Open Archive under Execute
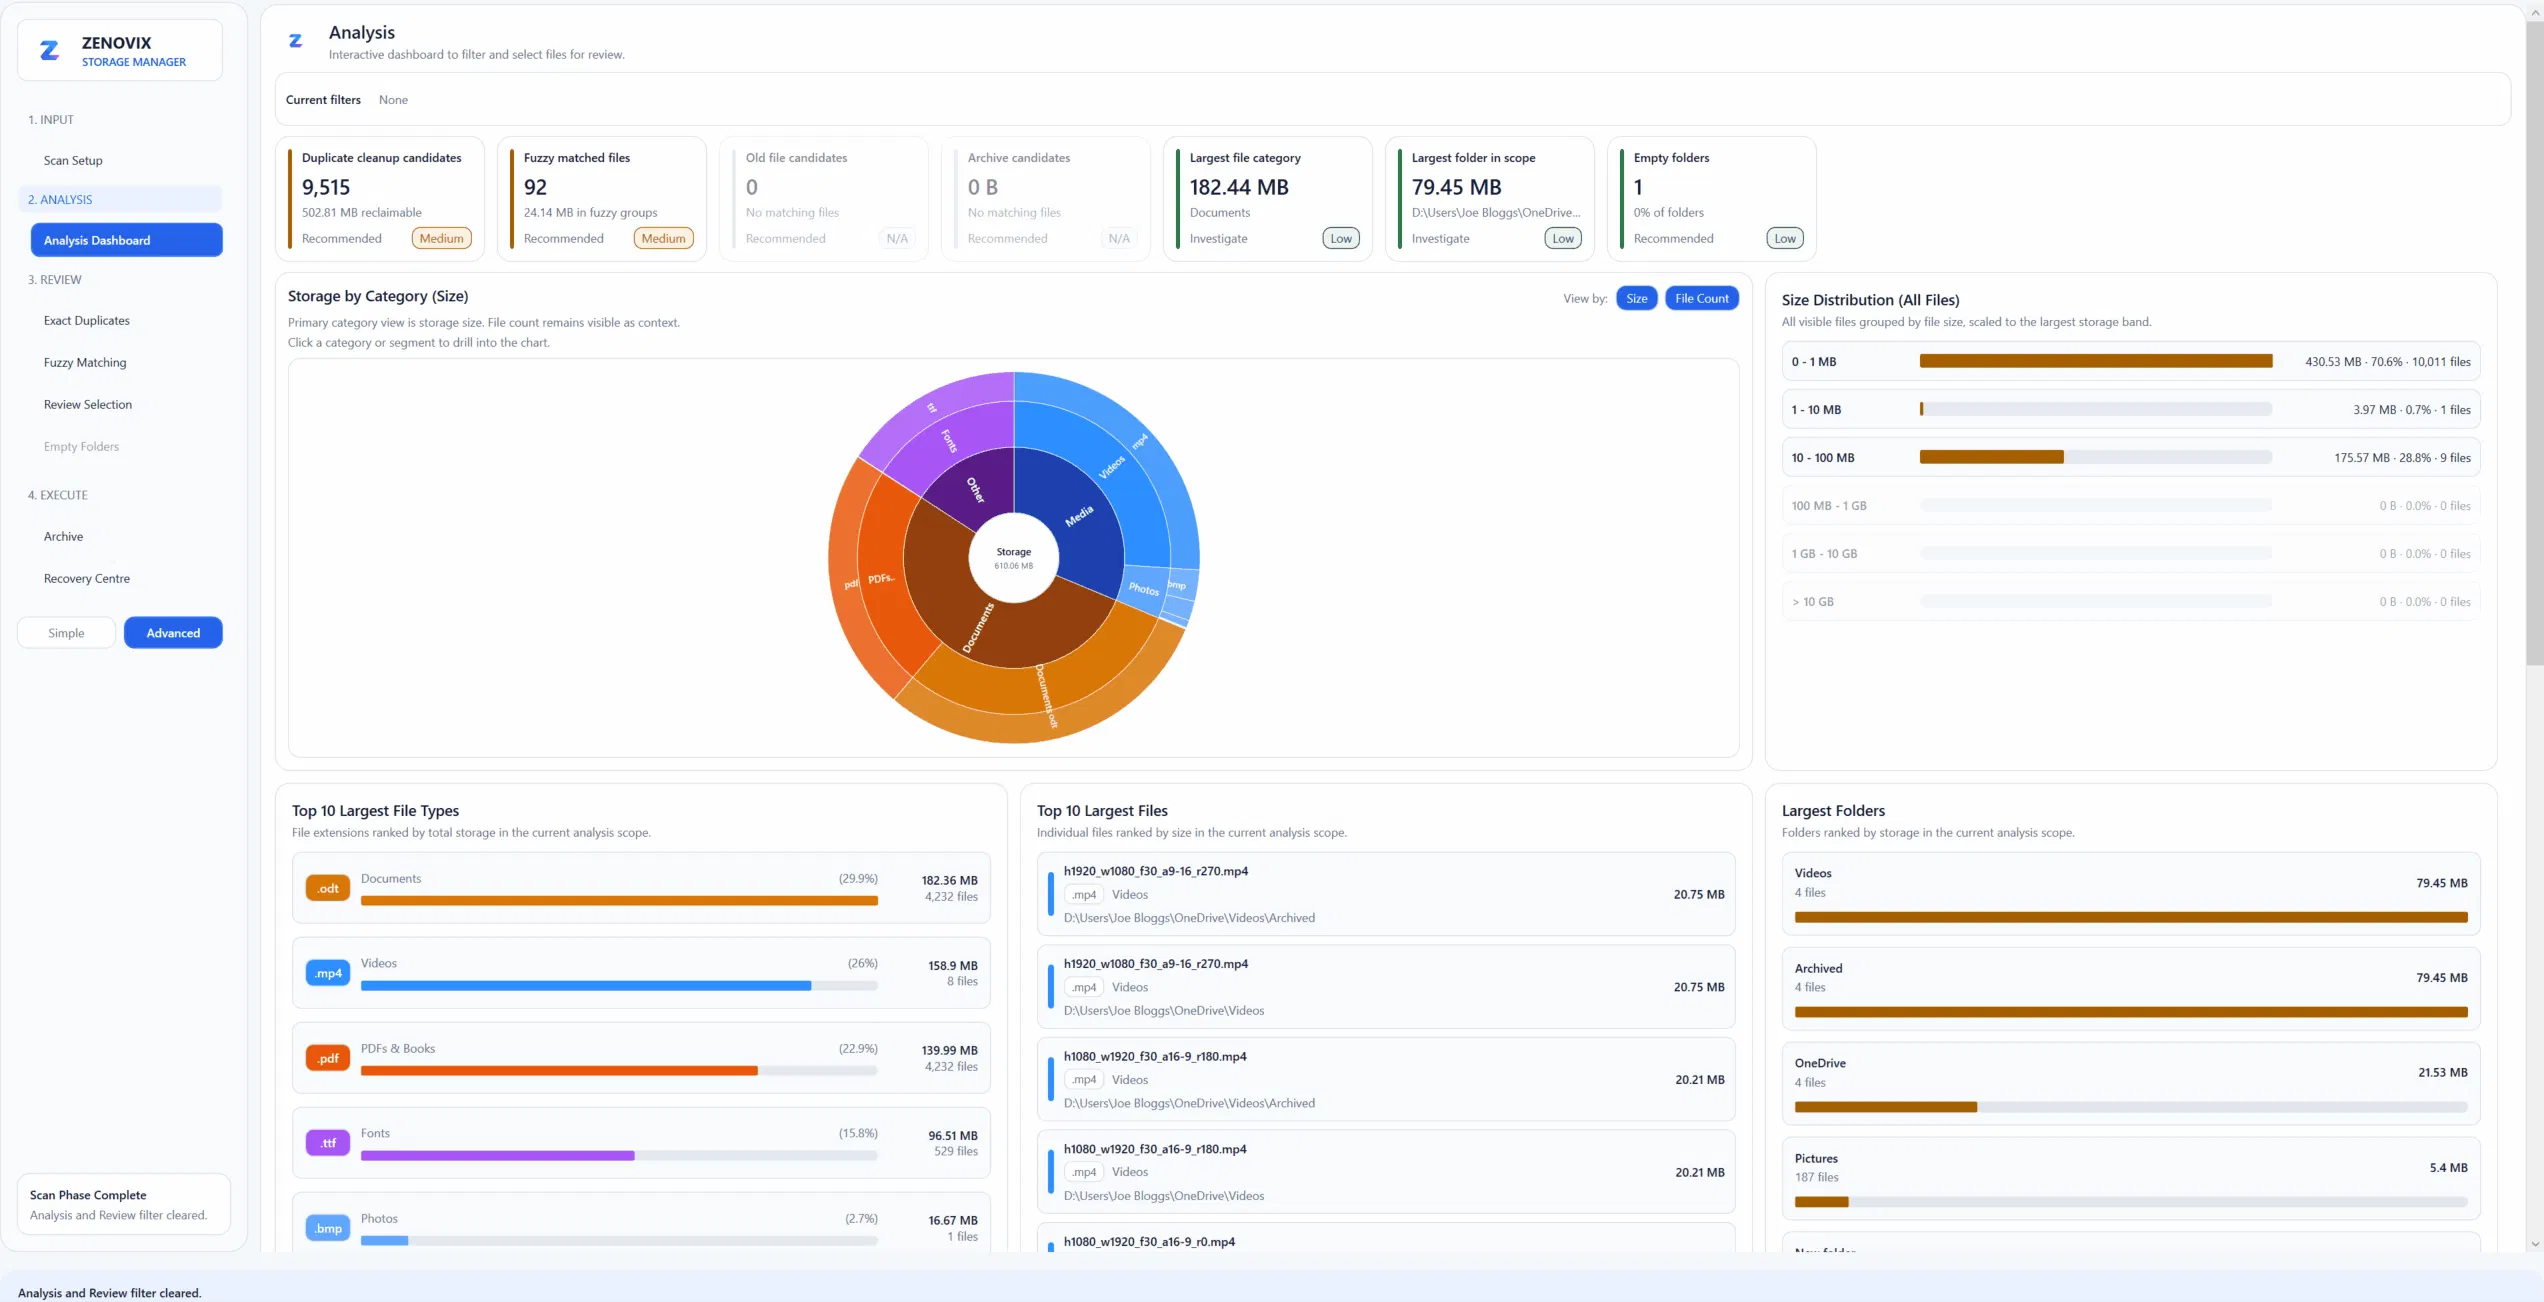 click(63, 537)
